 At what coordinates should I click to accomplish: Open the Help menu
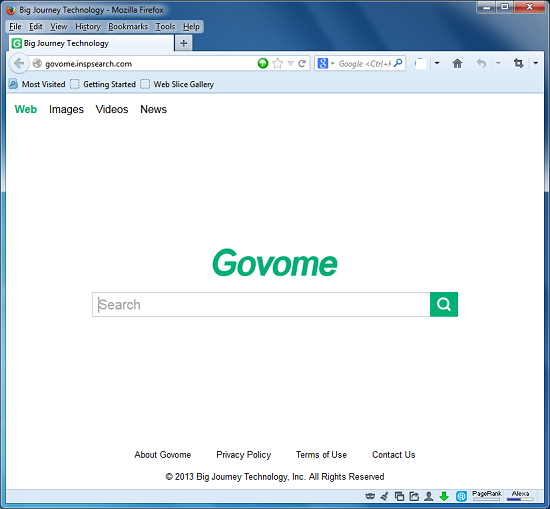(191, 27)
